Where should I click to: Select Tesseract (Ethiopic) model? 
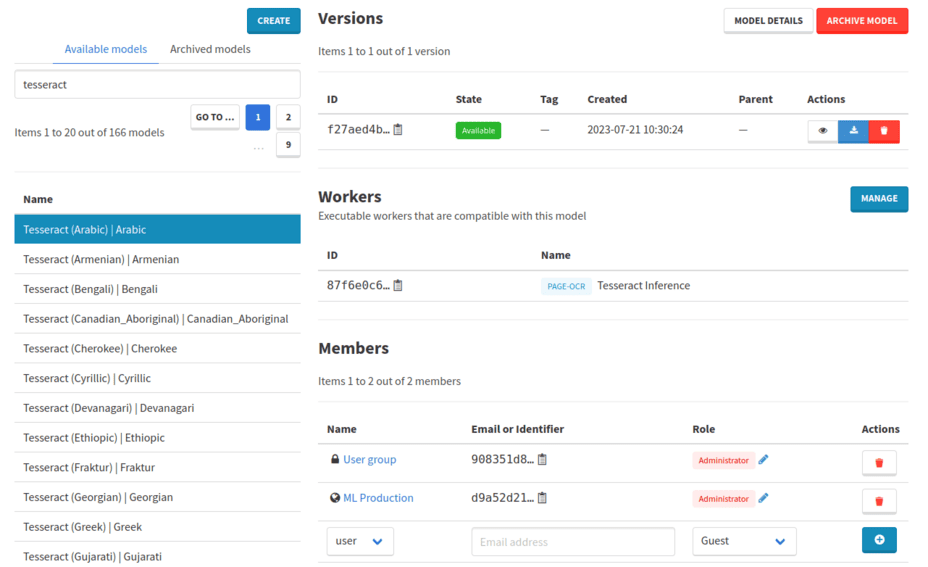(x=157, y=437)
